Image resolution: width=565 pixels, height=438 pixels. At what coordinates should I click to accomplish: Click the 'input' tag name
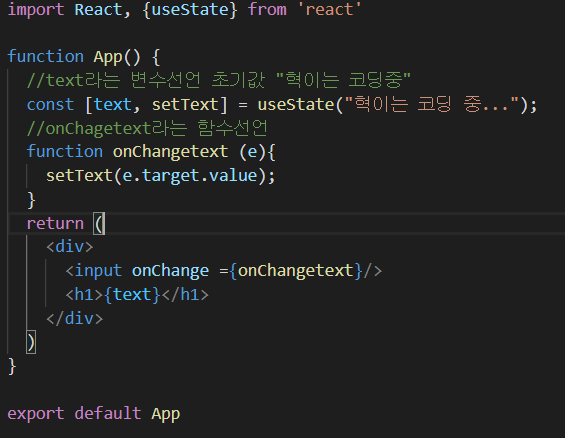98,271
